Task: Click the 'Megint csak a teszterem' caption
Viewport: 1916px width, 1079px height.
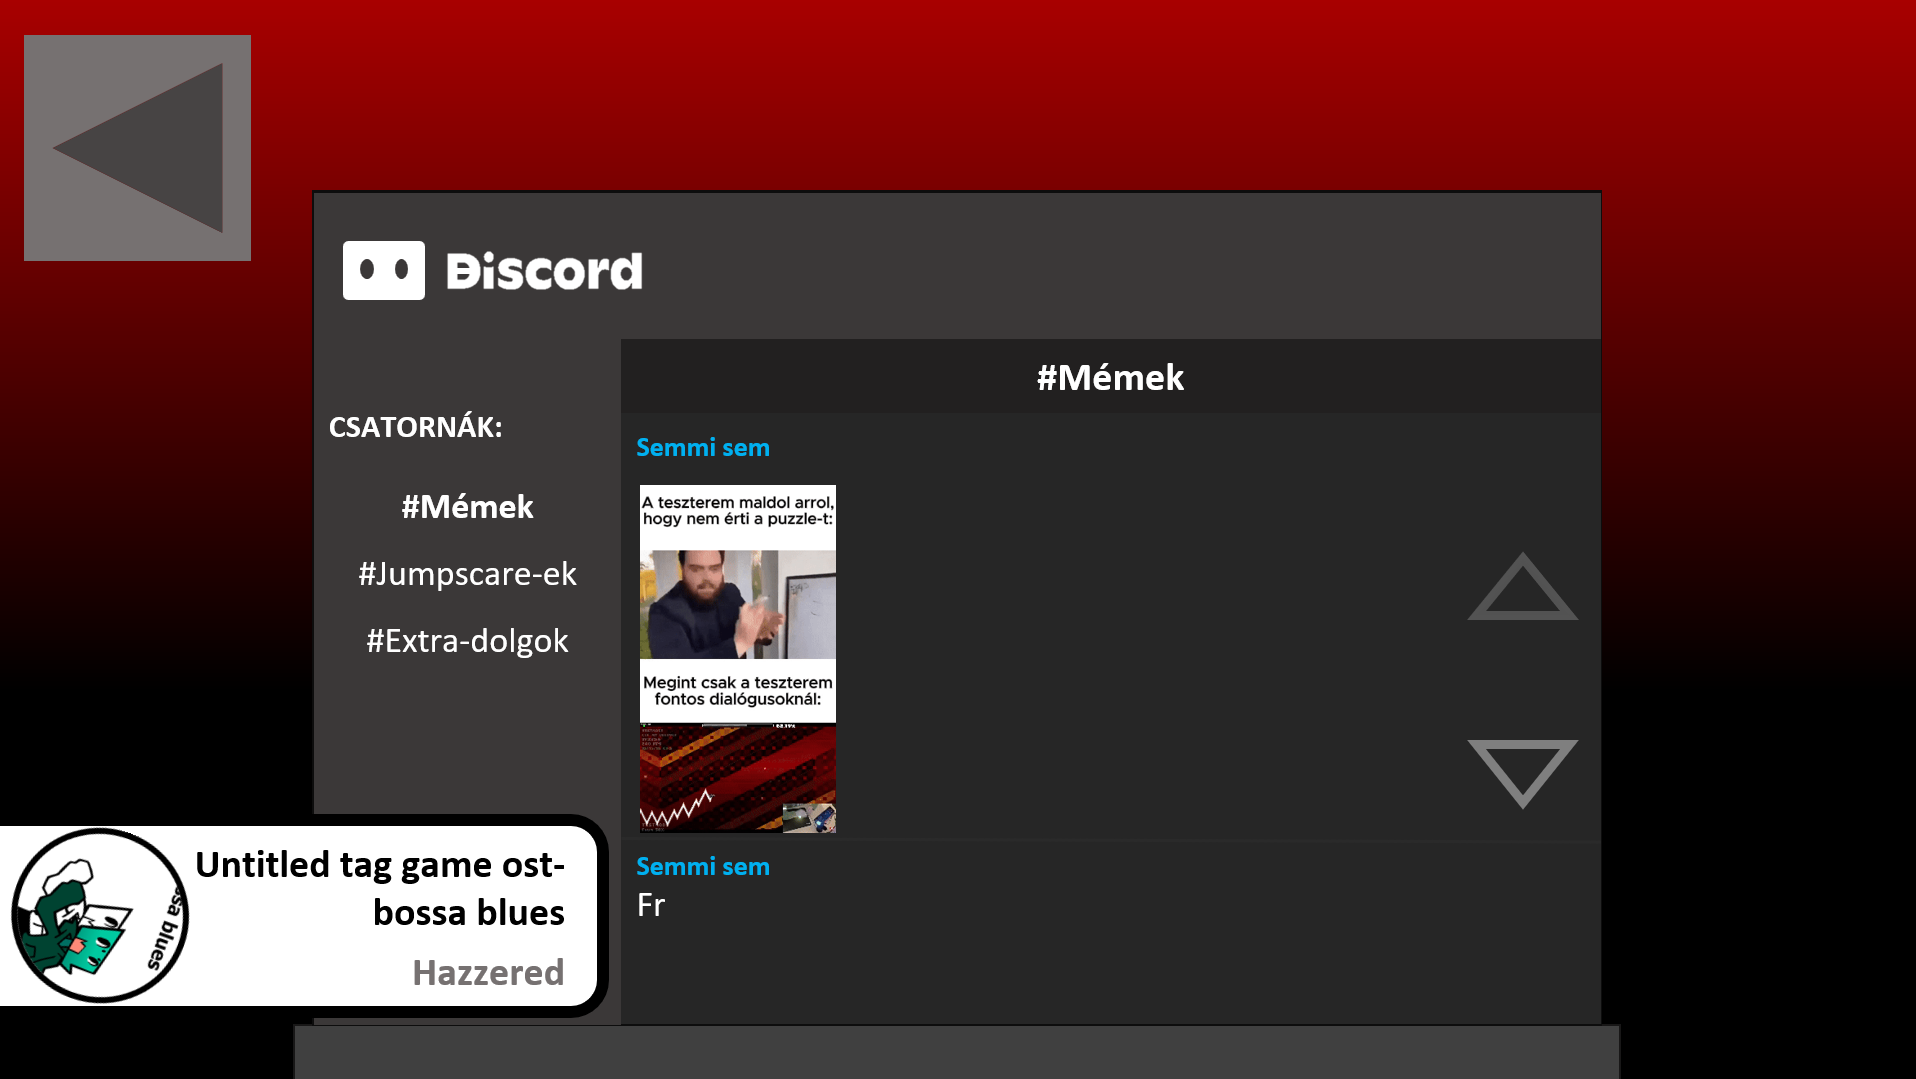Action: (x=738, y=691)
